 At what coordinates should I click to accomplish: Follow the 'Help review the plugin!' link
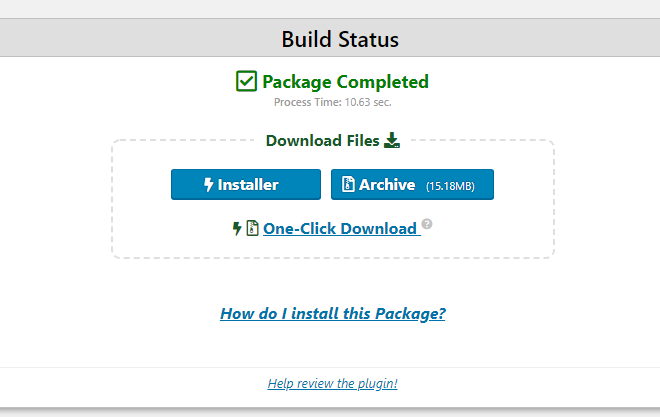click(x=333, y=383)
